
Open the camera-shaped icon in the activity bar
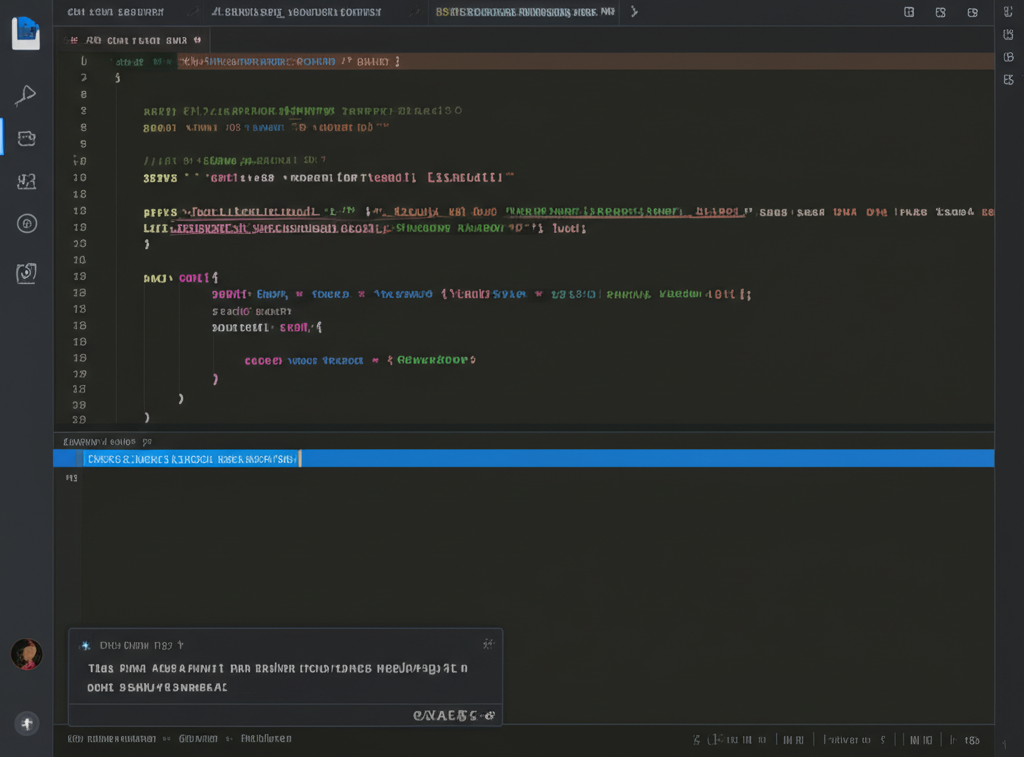point(27,272)
